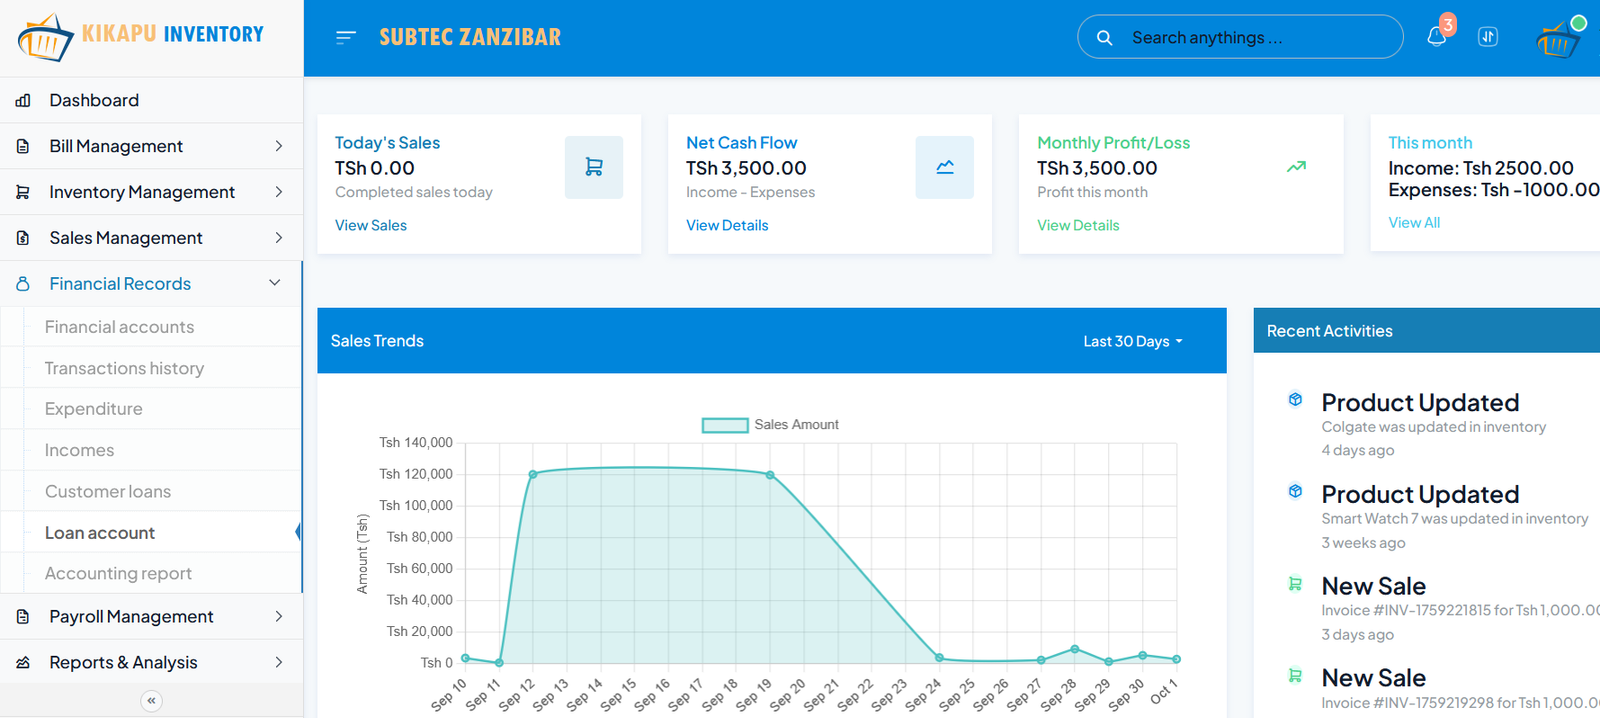Click the basket profile avatar icon
1600x718 pixels.
(1557, 40)
